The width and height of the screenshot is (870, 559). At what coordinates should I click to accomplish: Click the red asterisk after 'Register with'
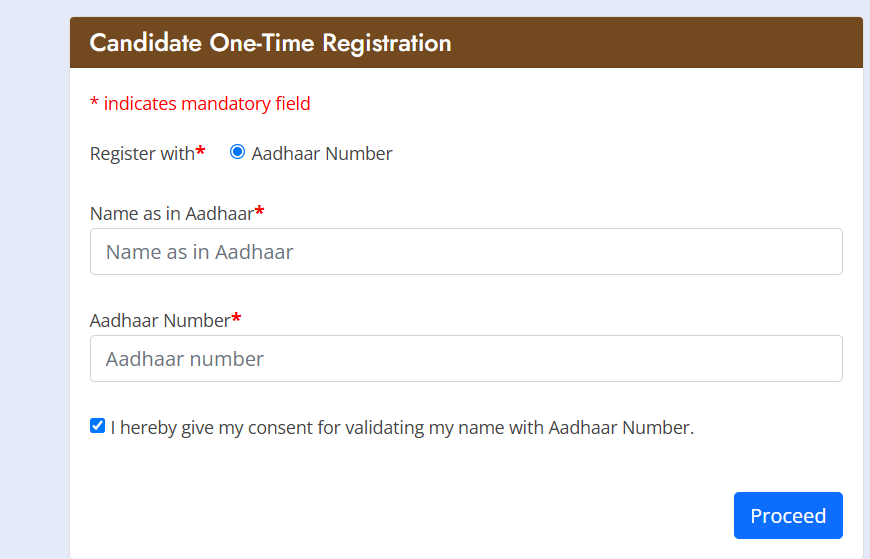200,151
